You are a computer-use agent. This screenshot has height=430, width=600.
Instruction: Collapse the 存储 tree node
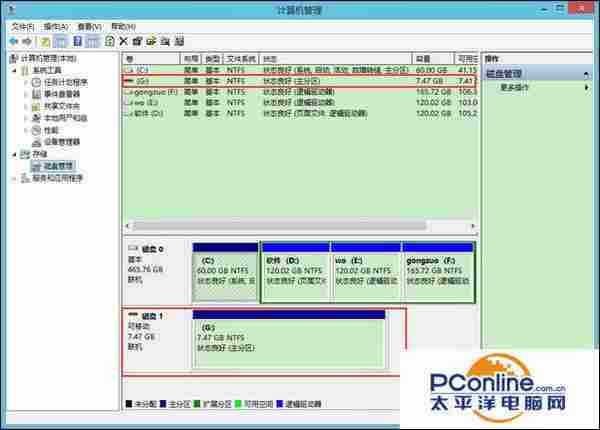(x=14, y=154)
